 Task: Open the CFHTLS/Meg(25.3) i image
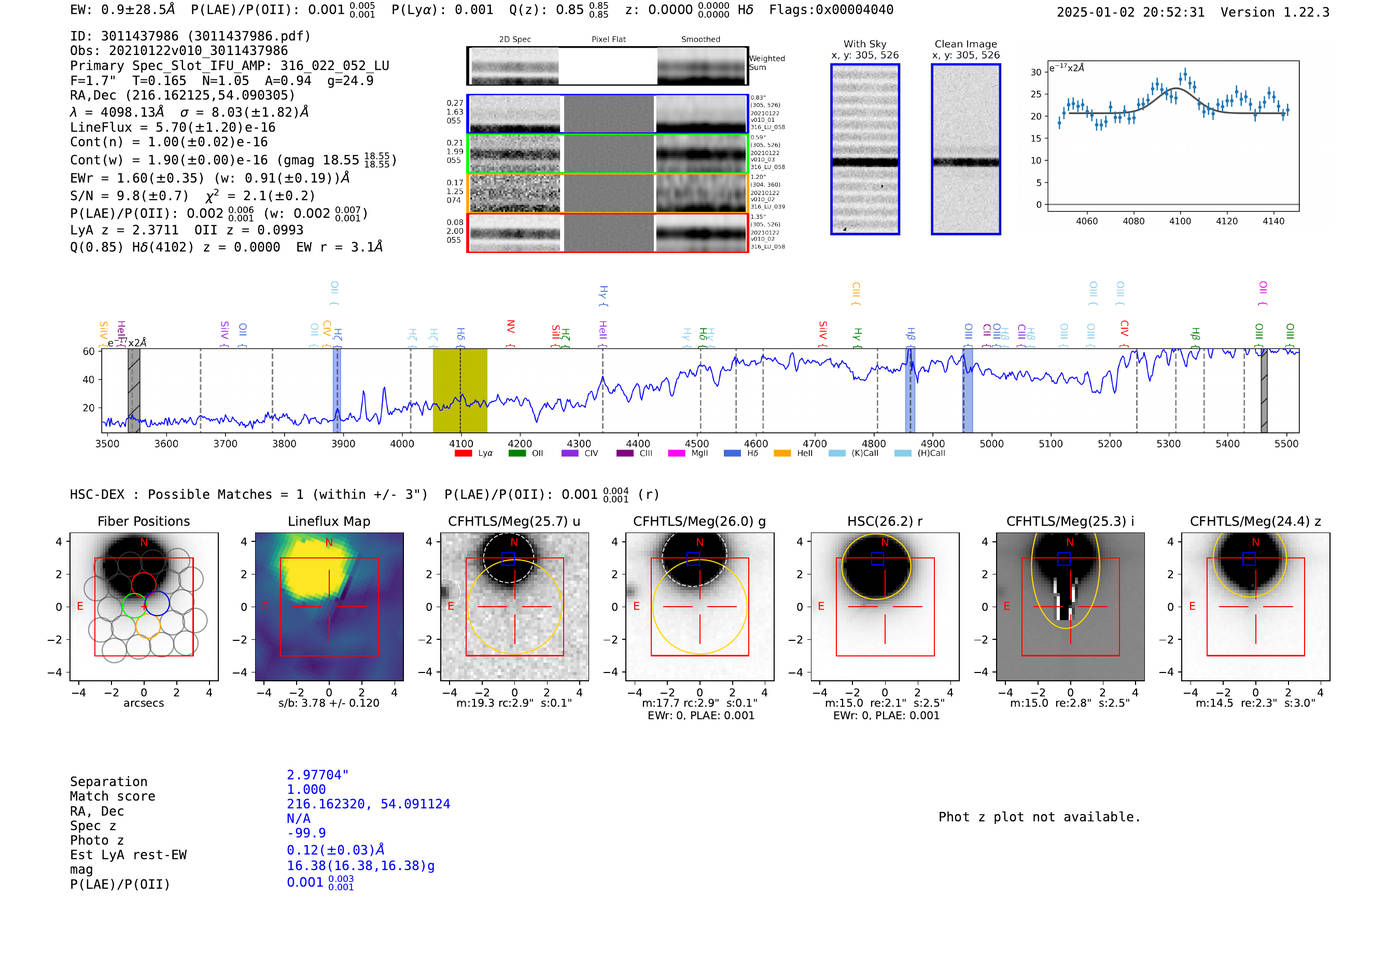[x=1070, y=607]
